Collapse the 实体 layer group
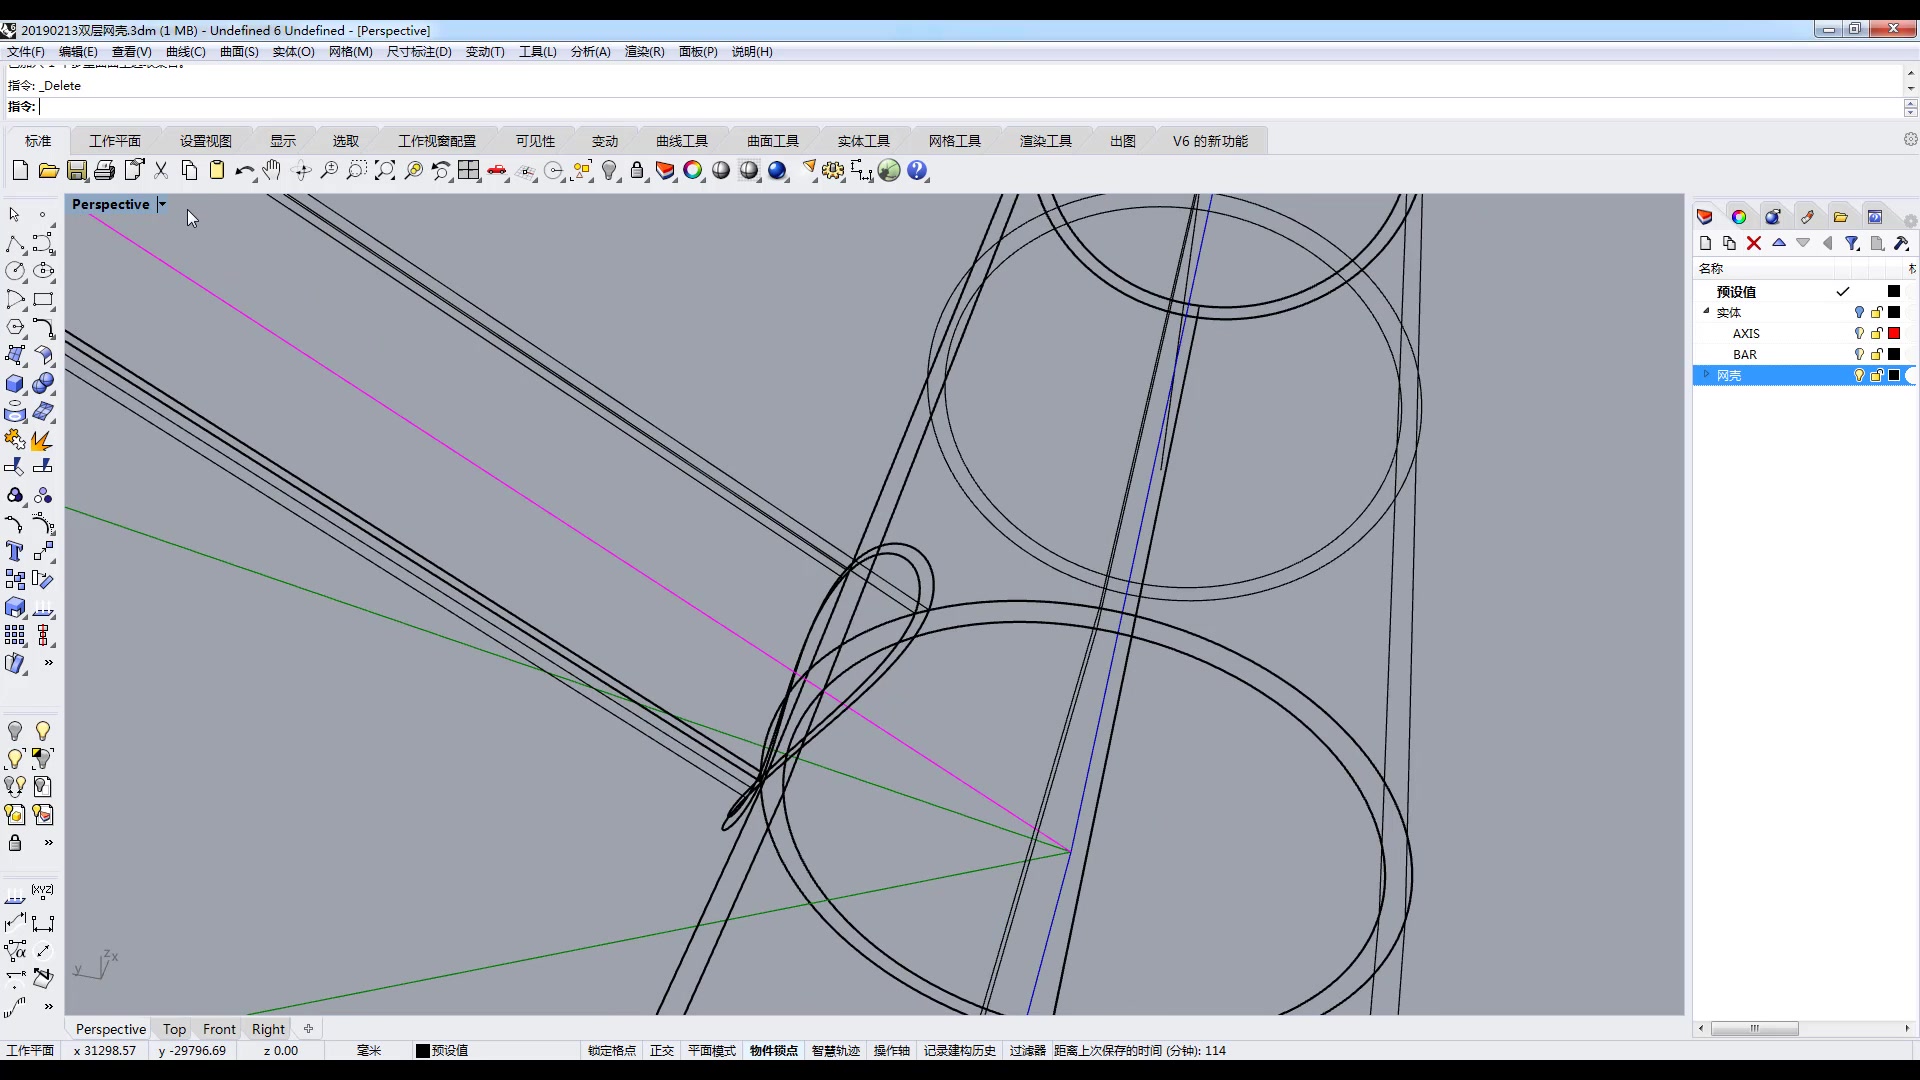The image size is (1920, 1080). (x=1707, y=312)
